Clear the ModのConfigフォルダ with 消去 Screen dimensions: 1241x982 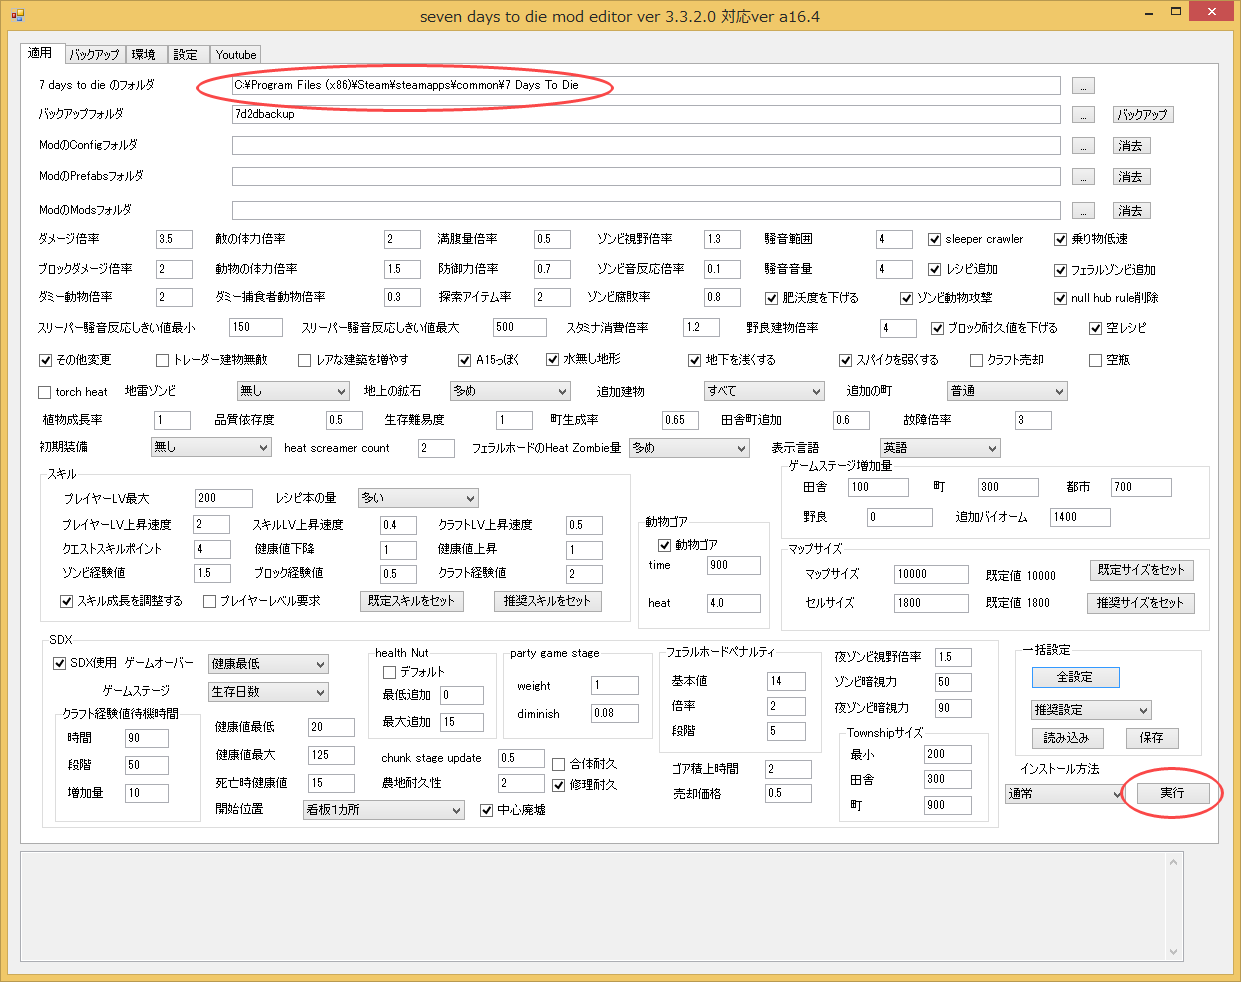point(1131,146)
